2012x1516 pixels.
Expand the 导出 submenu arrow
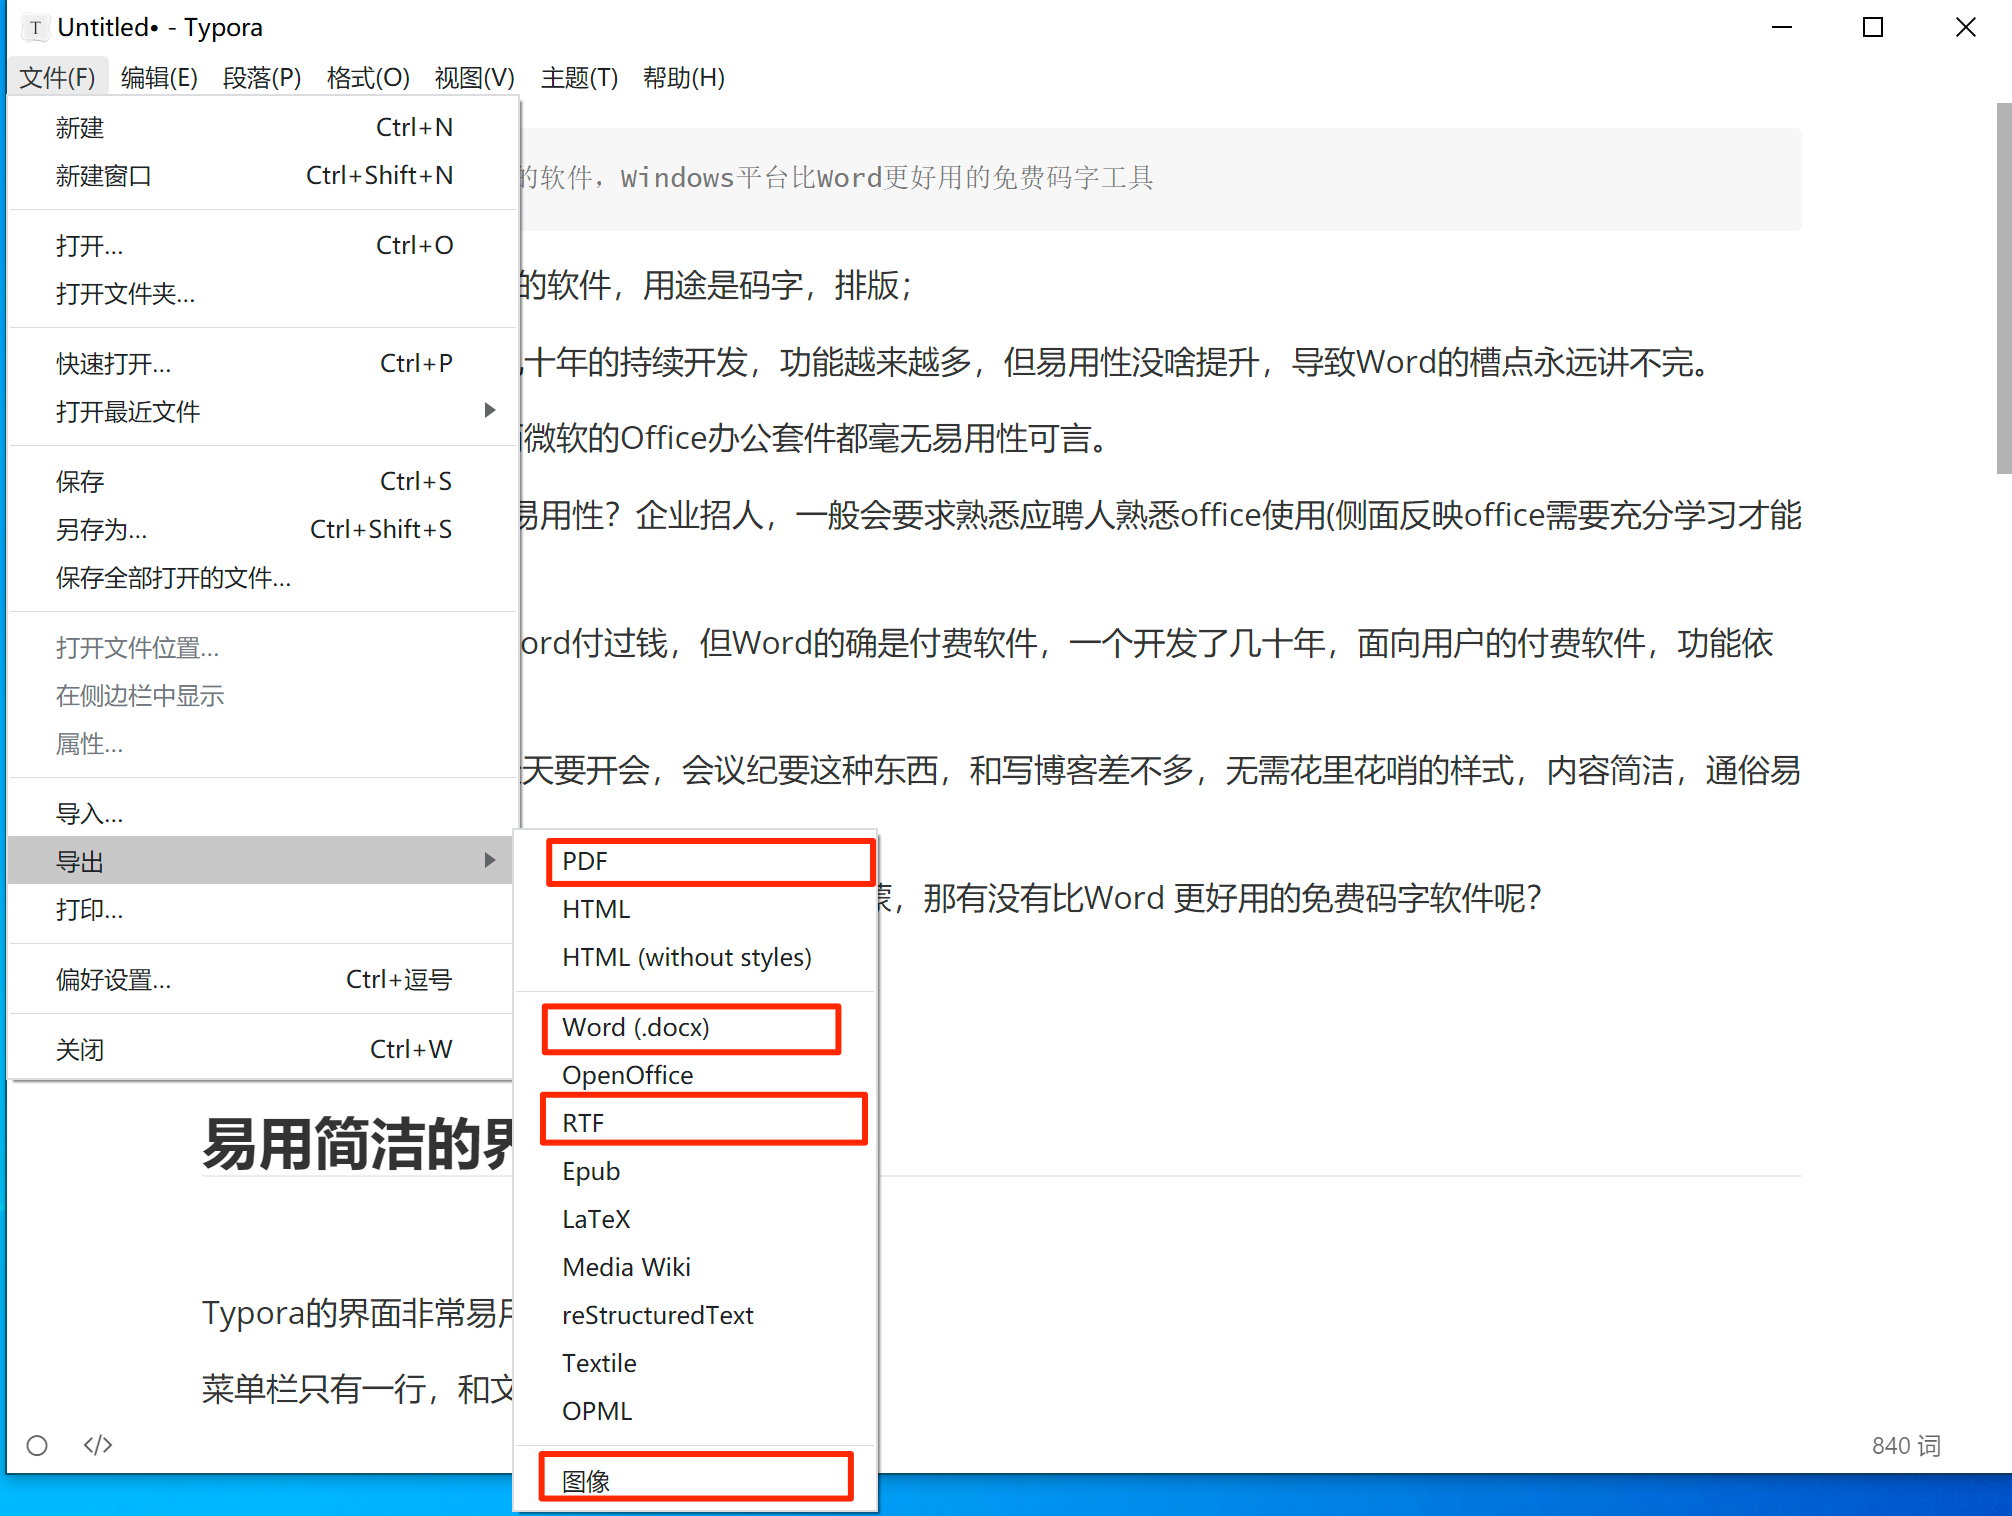(489, 861)
